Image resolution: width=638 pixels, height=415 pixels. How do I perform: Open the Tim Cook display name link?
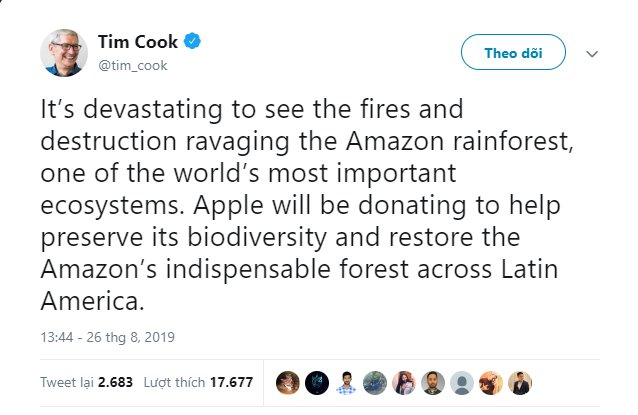[x=137, y=42]
